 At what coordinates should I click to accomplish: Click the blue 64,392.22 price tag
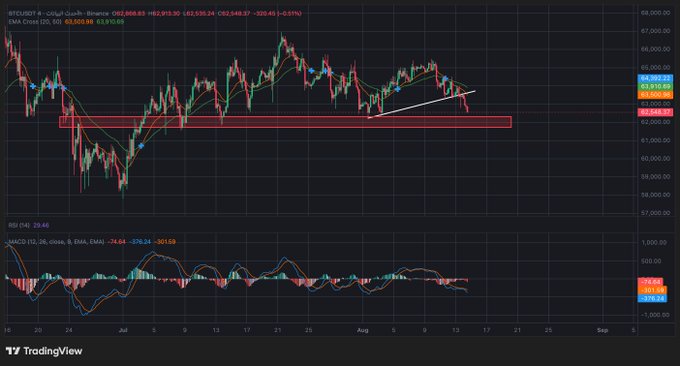655,78
